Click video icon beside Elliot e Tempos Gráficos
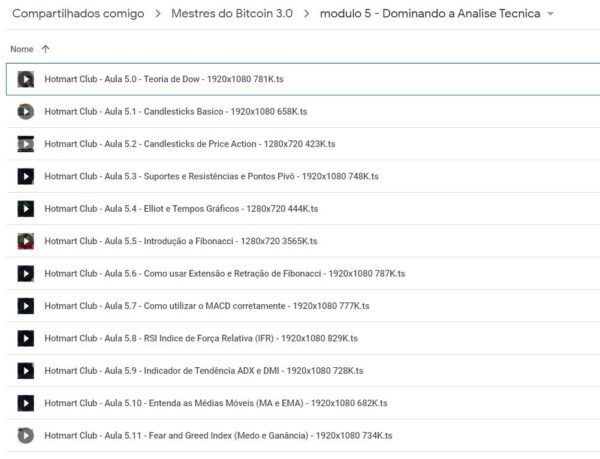 pos(26,209)
